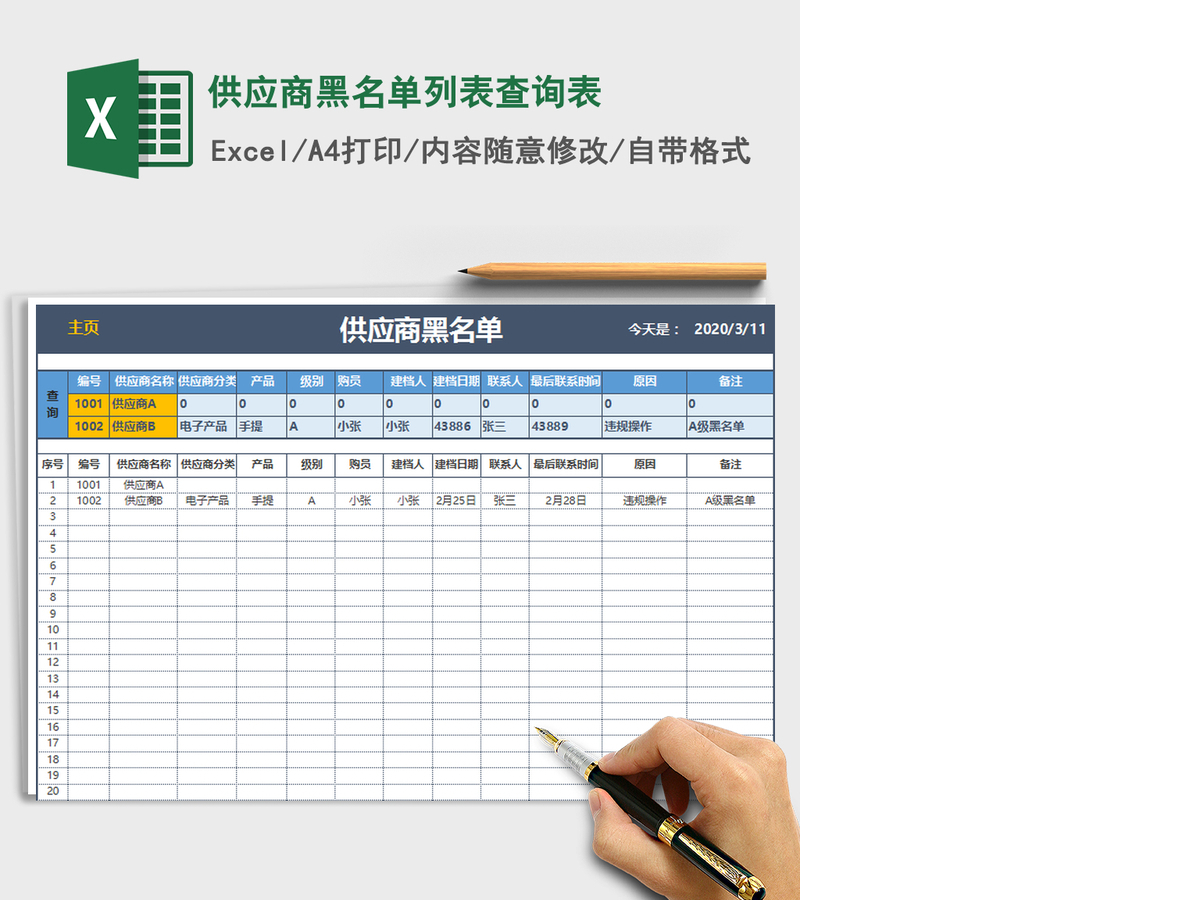Click 建档人 header in white list table

[408, 464]
